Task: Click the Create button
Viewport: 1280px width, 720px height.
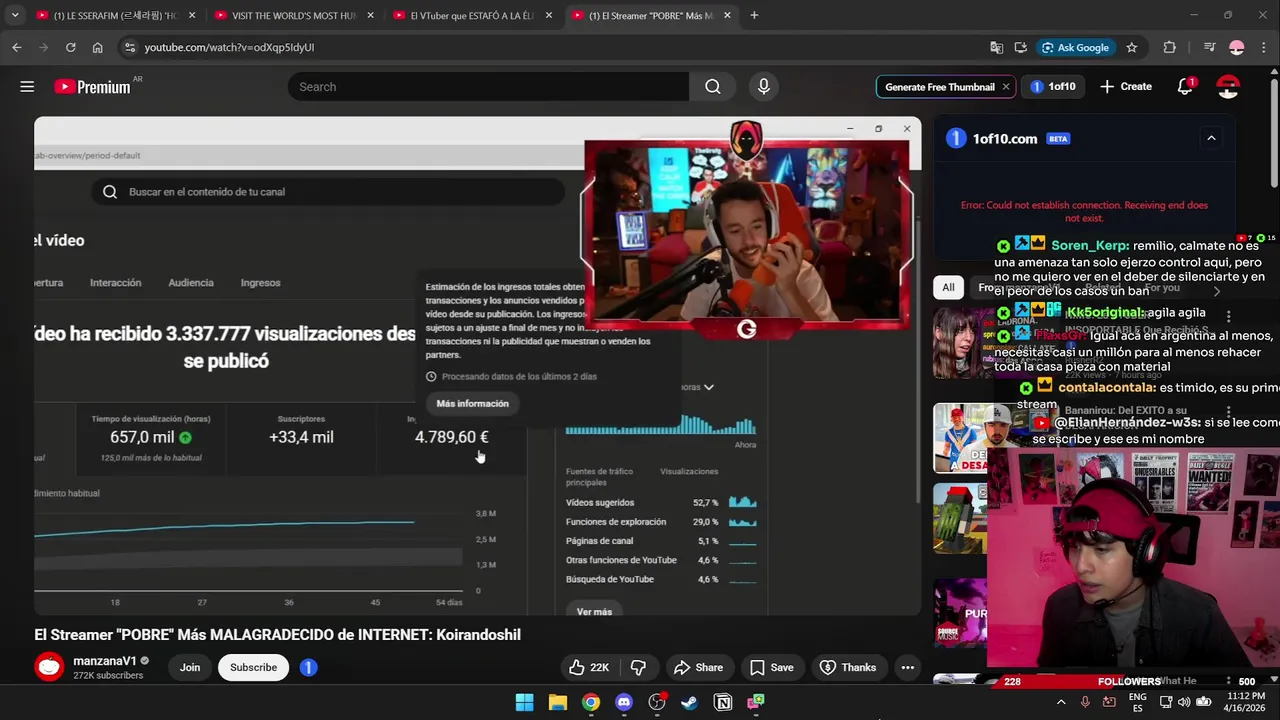Action: pyautogui.click(x=1126, y=87)
